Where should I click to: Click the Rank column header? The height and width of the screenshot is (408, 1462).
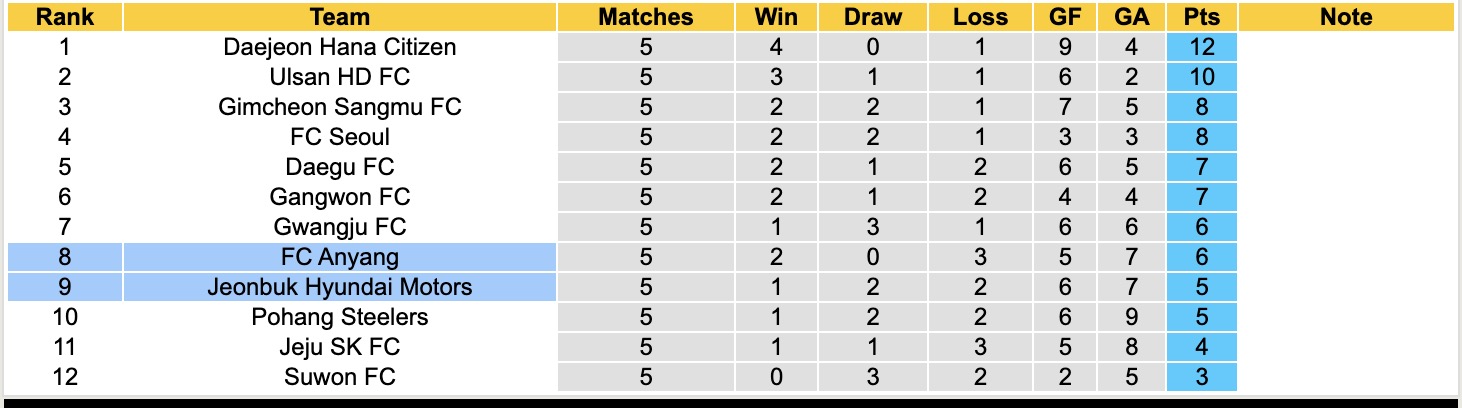pos(65,17)
